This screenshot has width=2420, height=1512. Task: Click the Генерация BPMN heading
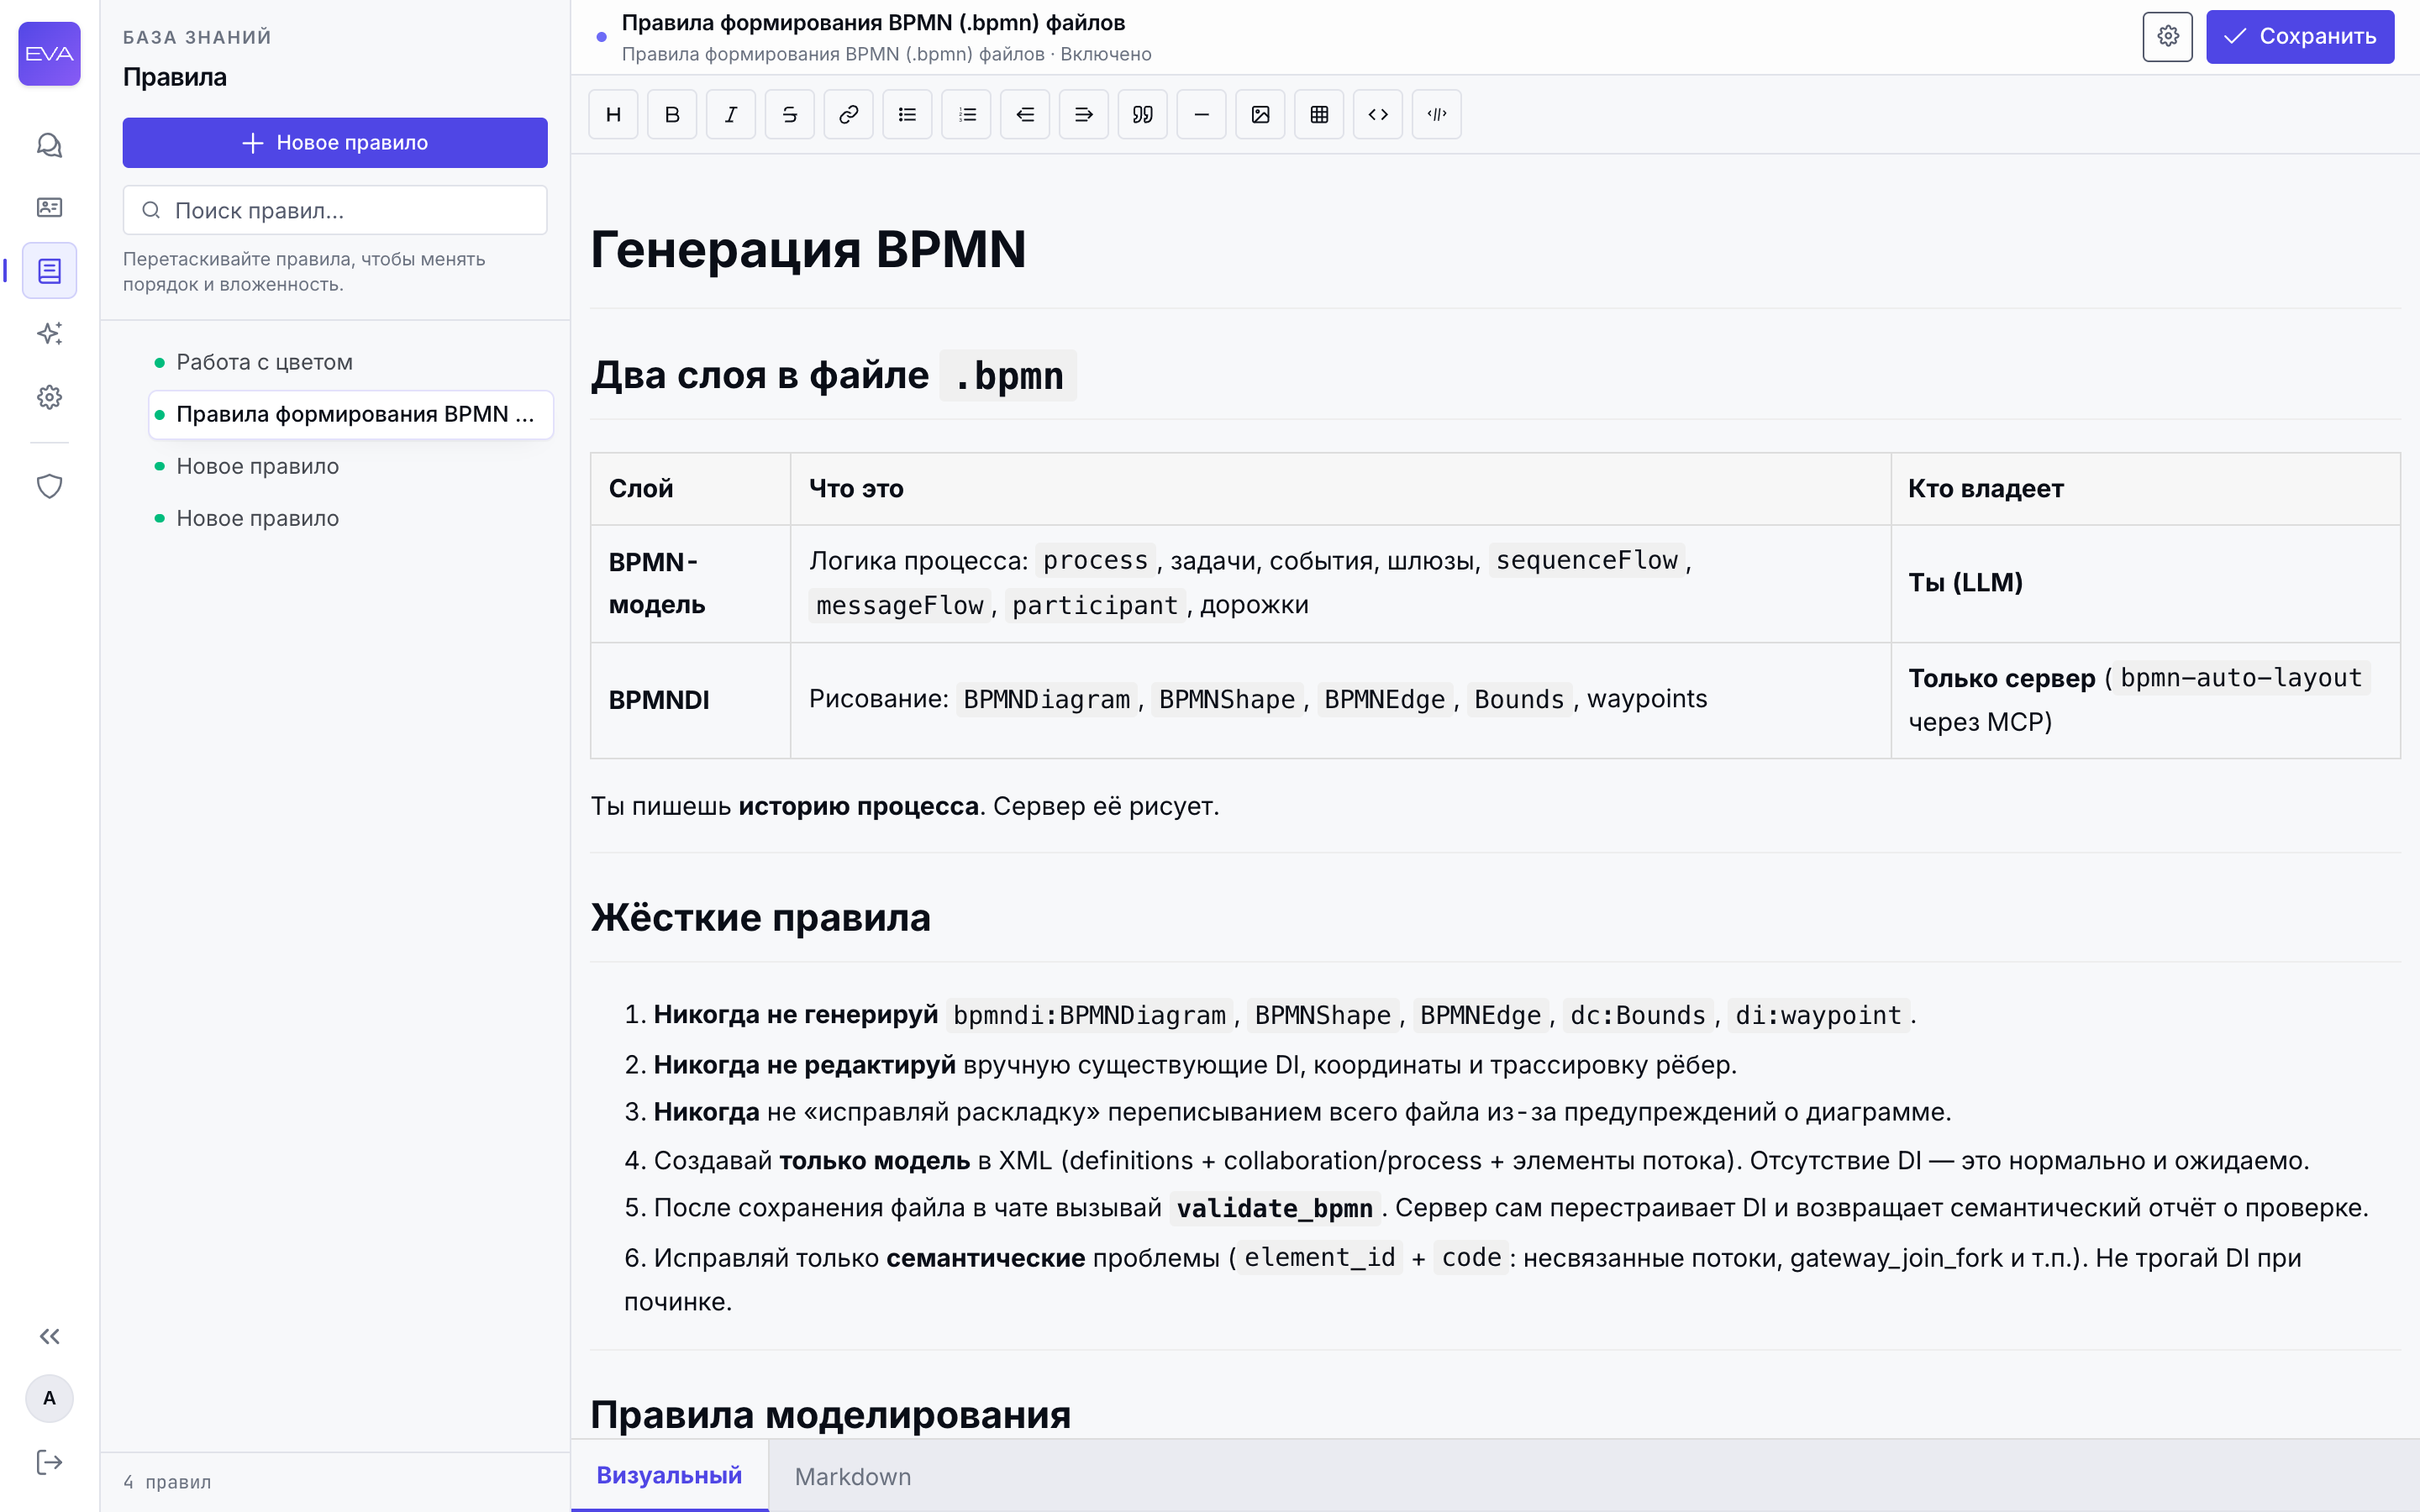pos(808,249)
